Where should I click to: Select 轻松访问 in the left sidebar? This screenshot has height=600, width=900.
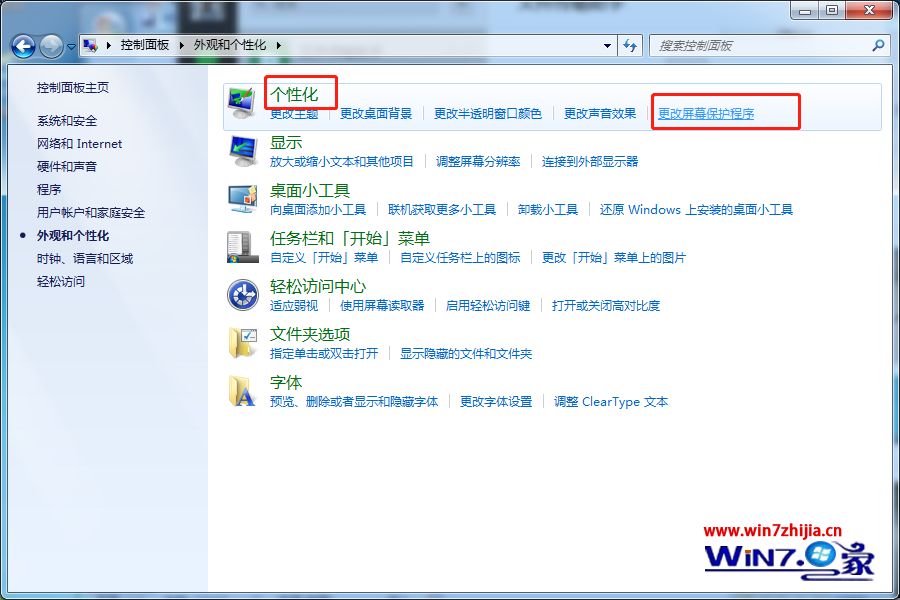61,281
